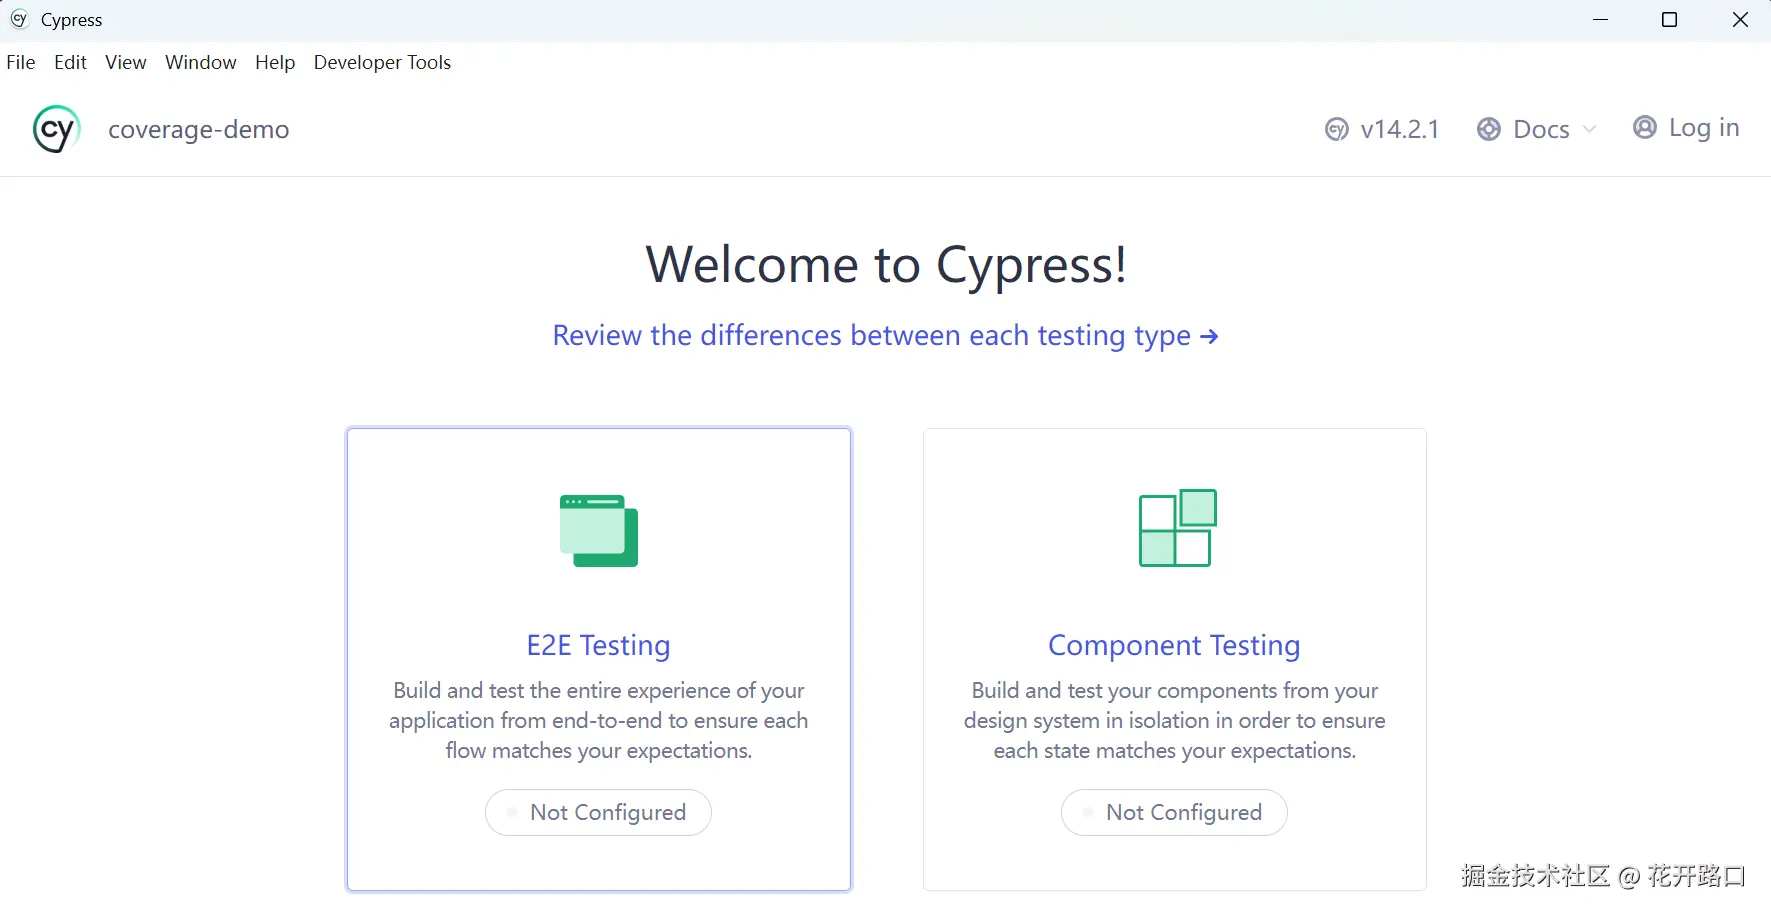Open the File menu
The width and height of the screenshot is (1771, 914).
(x=21, y=62)
